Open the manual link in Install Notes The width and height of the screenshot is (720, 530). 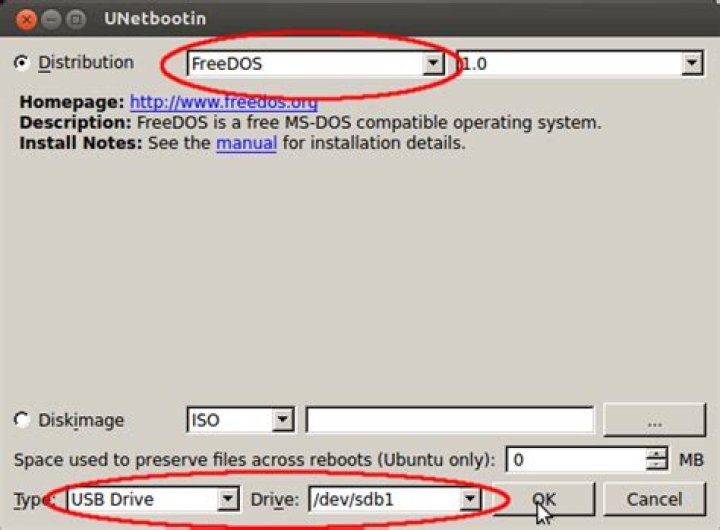247,143
